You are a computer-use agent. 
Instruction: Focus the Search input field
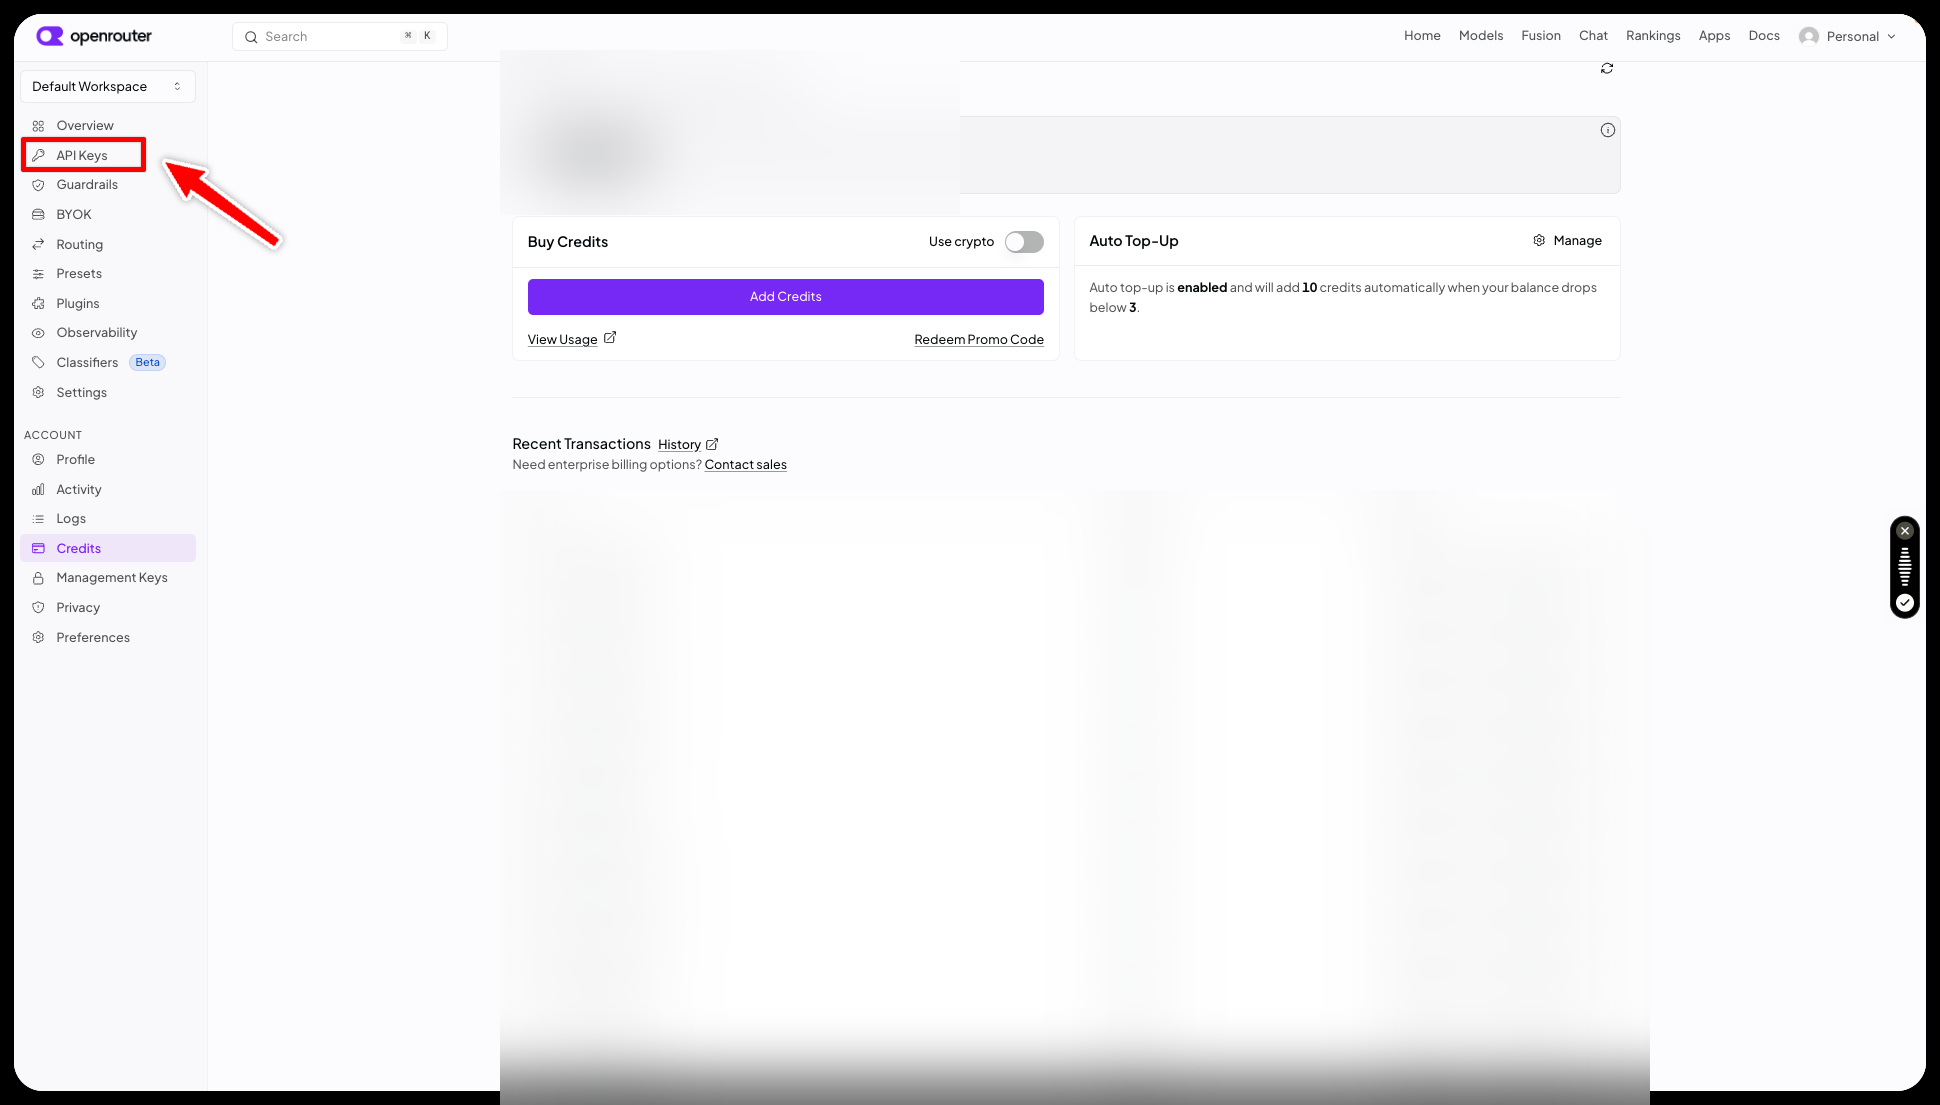click(340, 37)
